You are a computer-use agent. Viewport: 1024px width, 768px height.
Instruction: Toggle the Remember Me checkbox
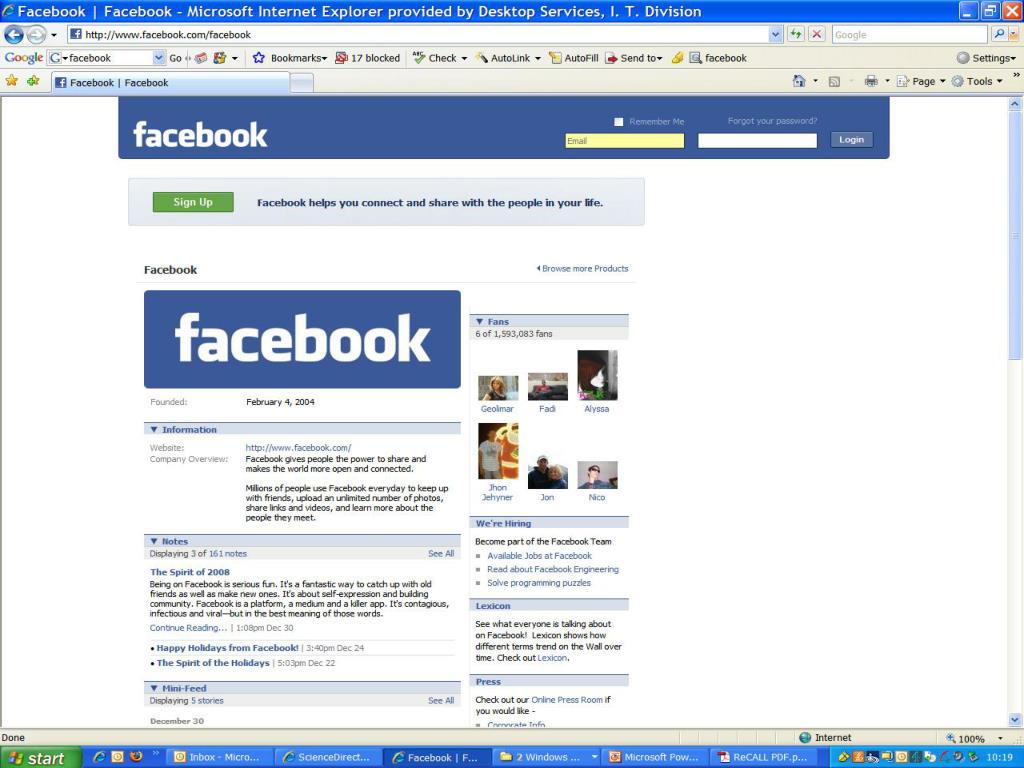(x=618, y=121)
